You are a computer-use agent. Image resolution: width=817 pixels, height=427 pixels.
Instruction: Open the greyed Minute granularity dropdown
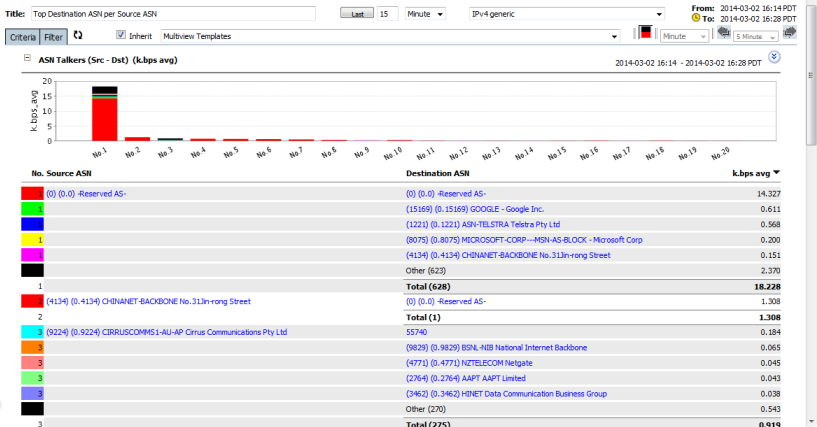pos(684,36)
